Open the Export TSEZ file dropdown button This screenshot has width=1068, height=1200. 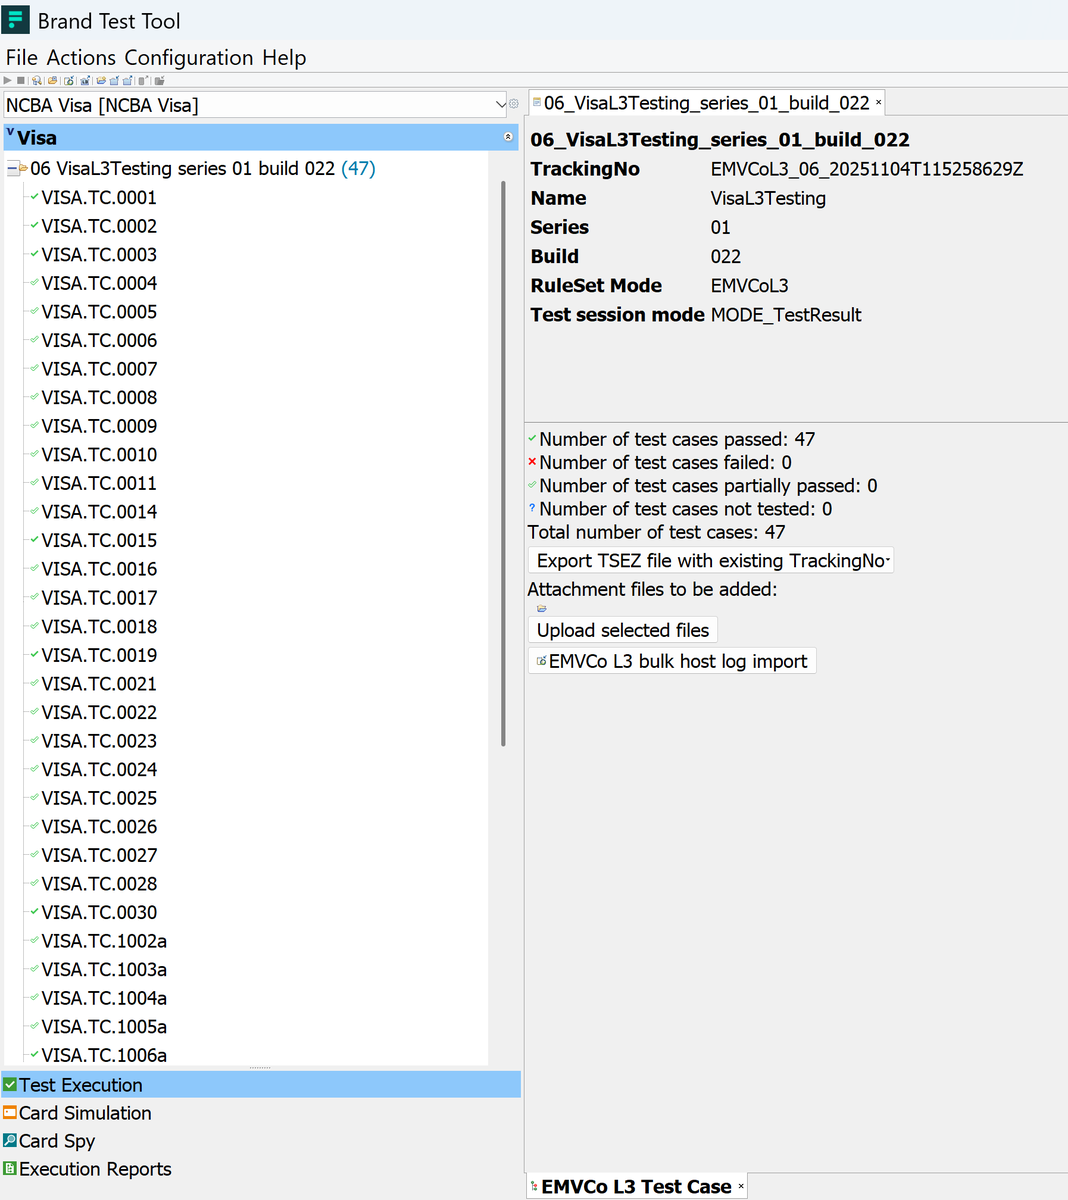[710, 560]
